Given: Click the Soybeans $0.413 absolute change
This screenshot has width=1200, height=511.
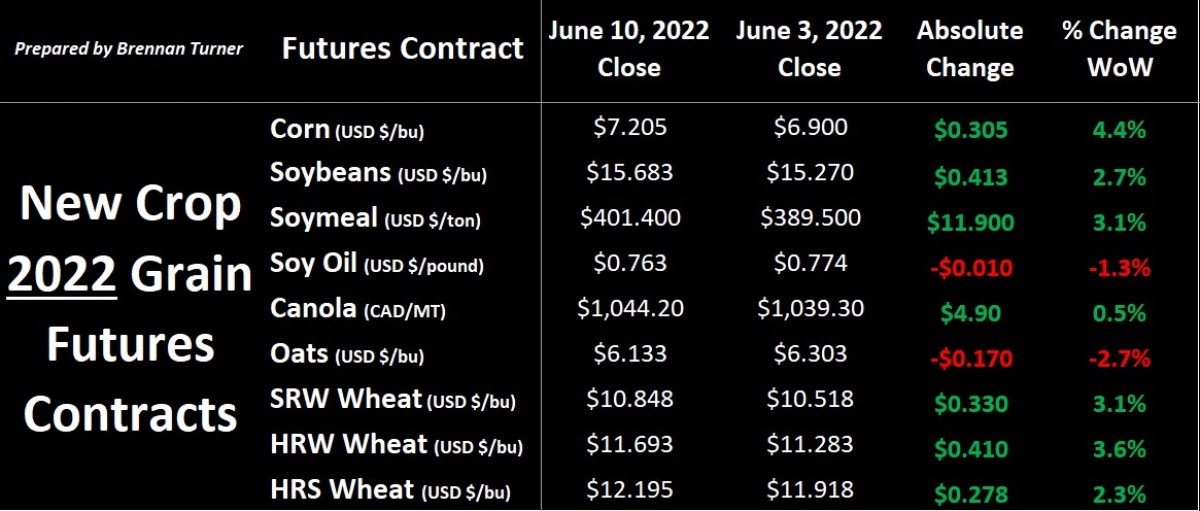Looking at the screenshot, I should (x=969, y=176).
